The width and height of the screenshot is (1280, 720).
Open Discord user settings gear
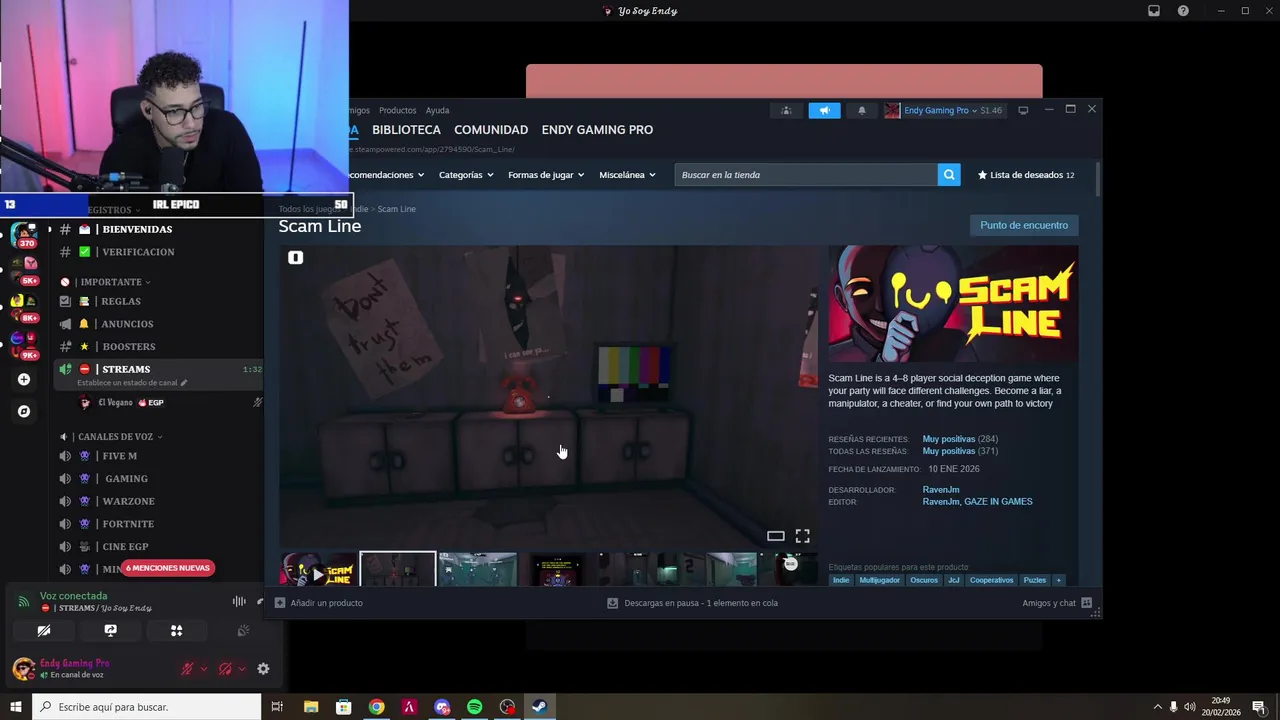point(263,669)
